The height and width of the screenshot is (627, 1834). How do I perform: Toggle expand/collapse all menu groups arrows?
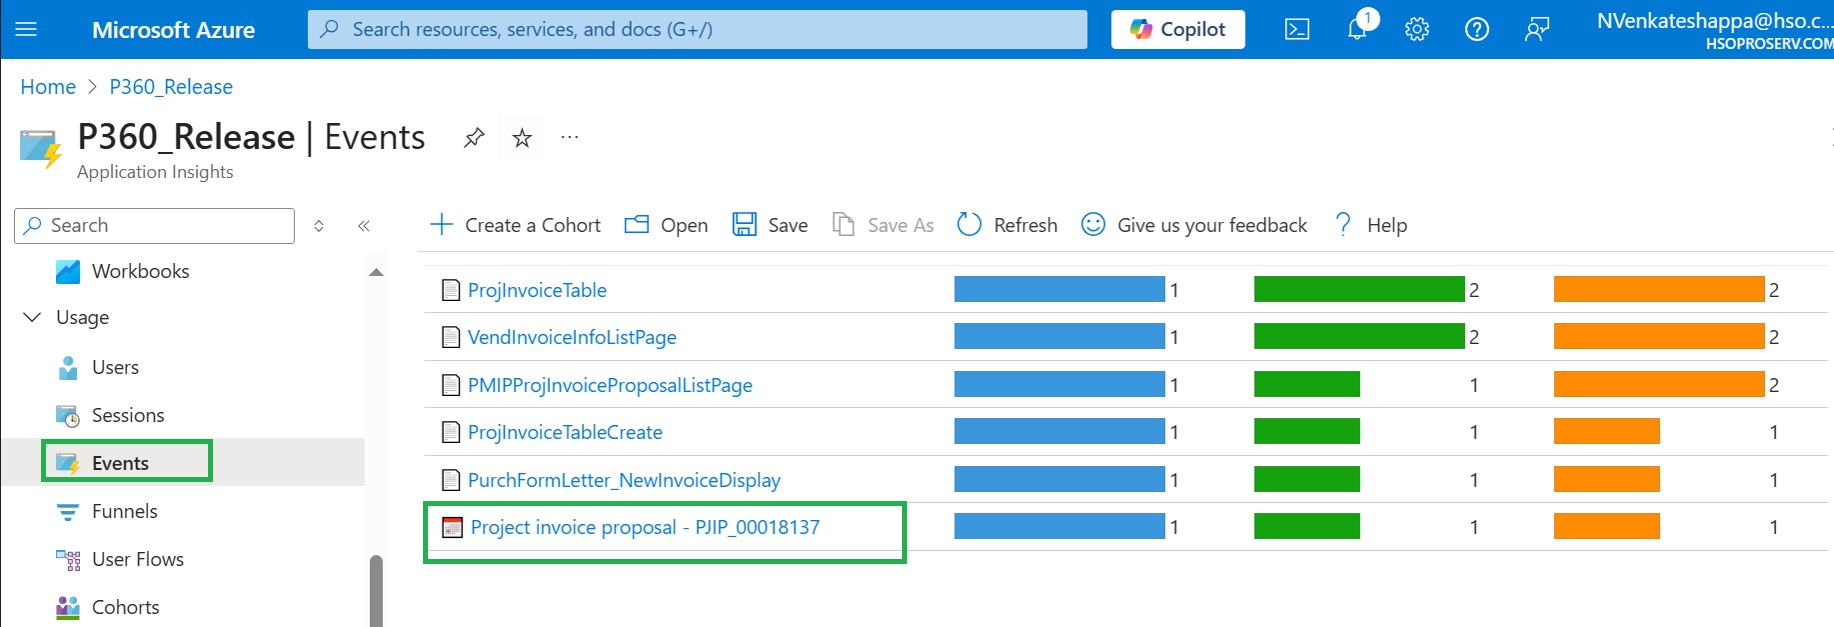pyautogui.click(x=319, y=226)
